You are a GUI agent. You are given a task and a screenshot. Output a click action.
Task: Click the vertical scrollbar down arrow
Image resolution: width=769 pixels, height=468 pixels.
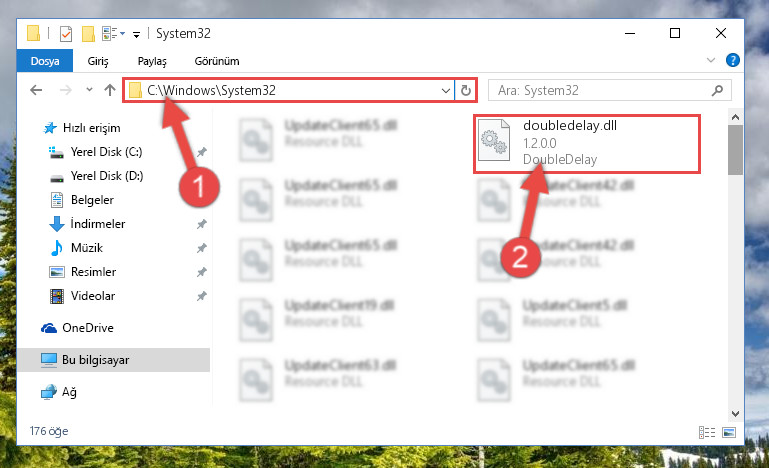point(735,414)
